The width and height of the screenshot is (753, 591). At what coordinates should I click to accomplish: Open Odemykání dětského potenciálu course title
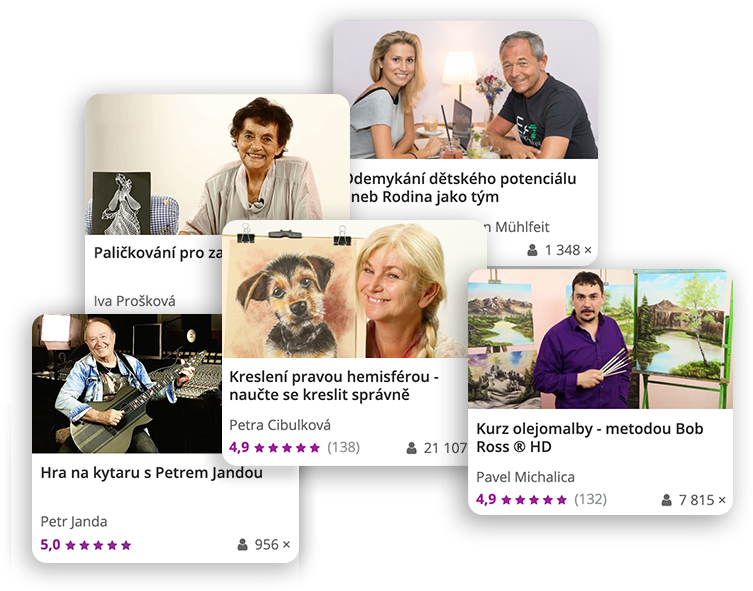click(463, 187)
